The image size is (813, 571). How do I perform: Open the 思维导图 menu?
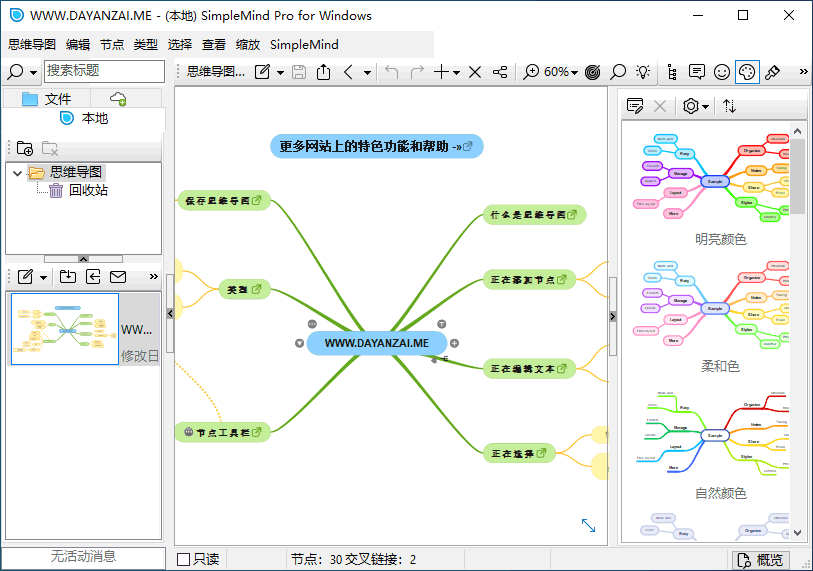pos(32,45)
